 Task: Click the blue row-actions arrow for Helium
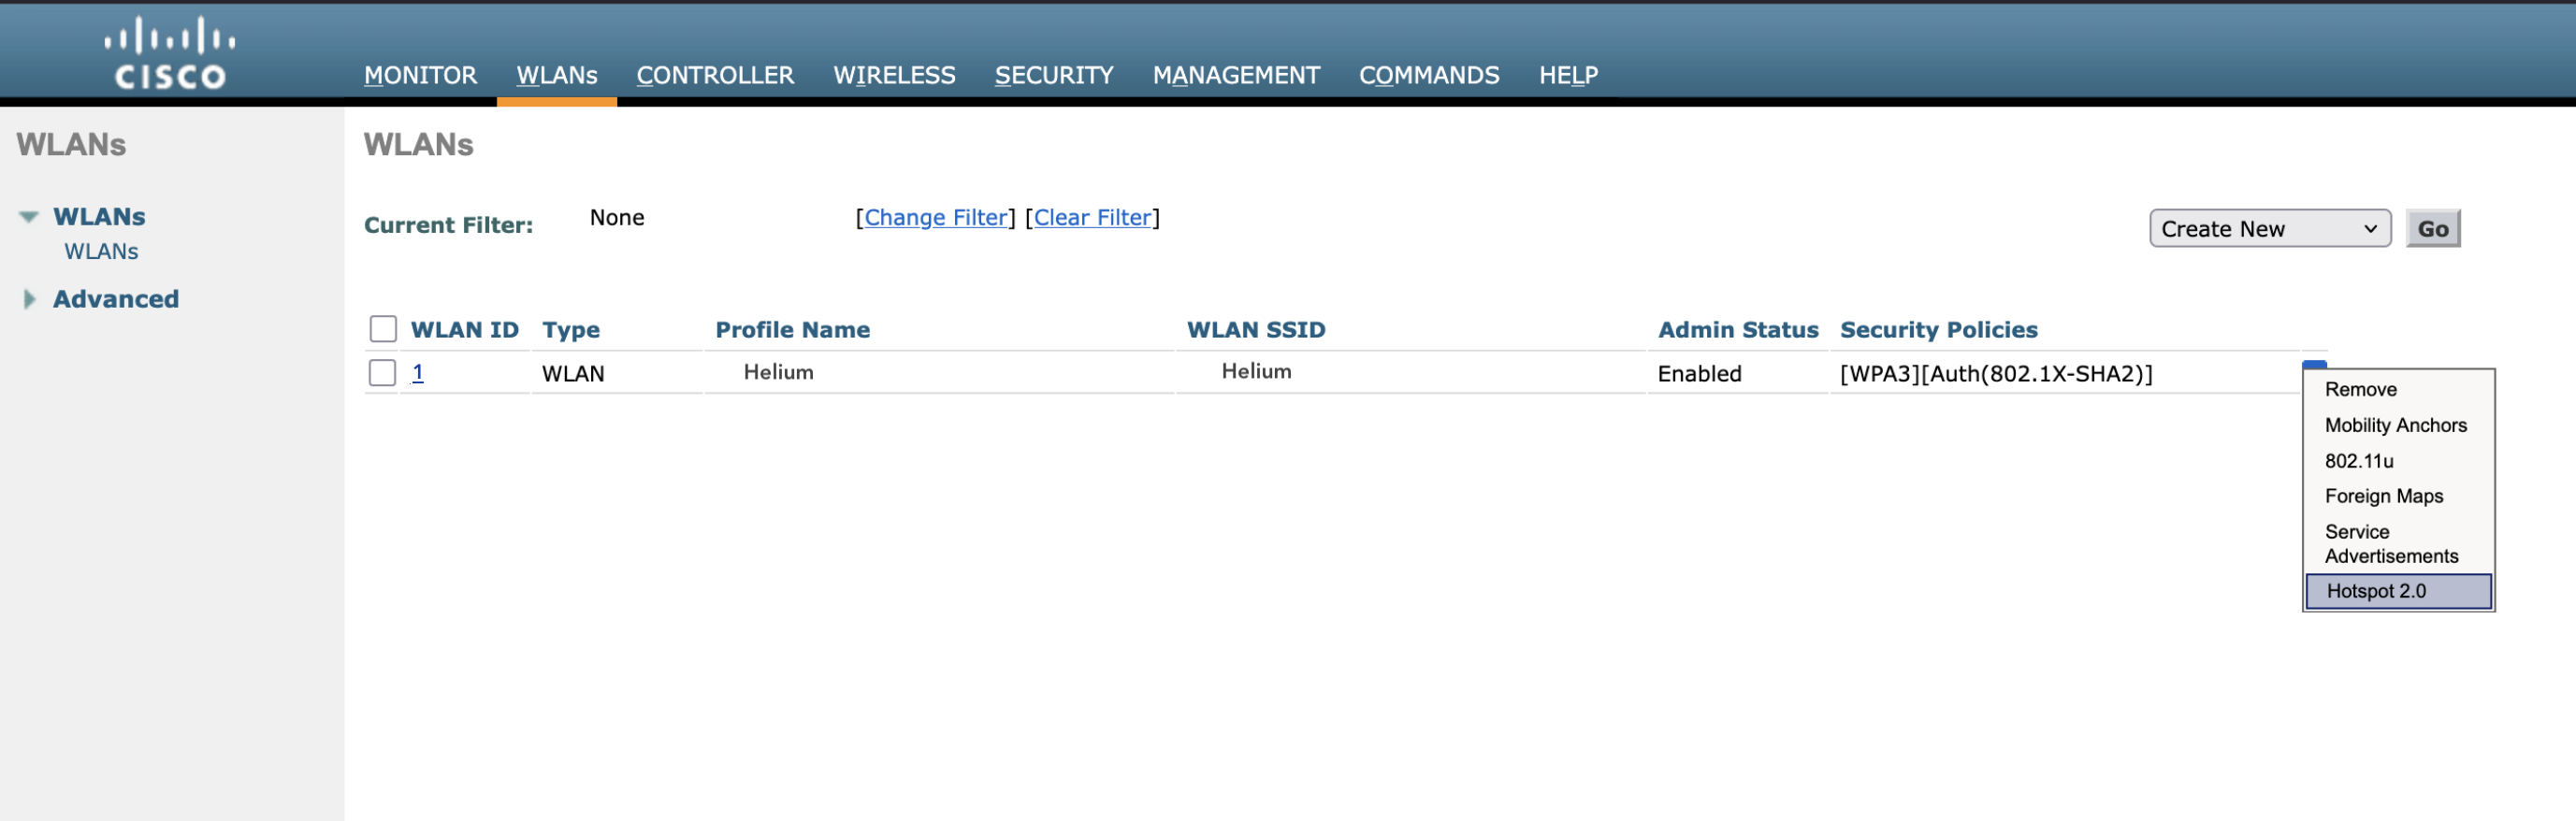tap(2314, 365)
